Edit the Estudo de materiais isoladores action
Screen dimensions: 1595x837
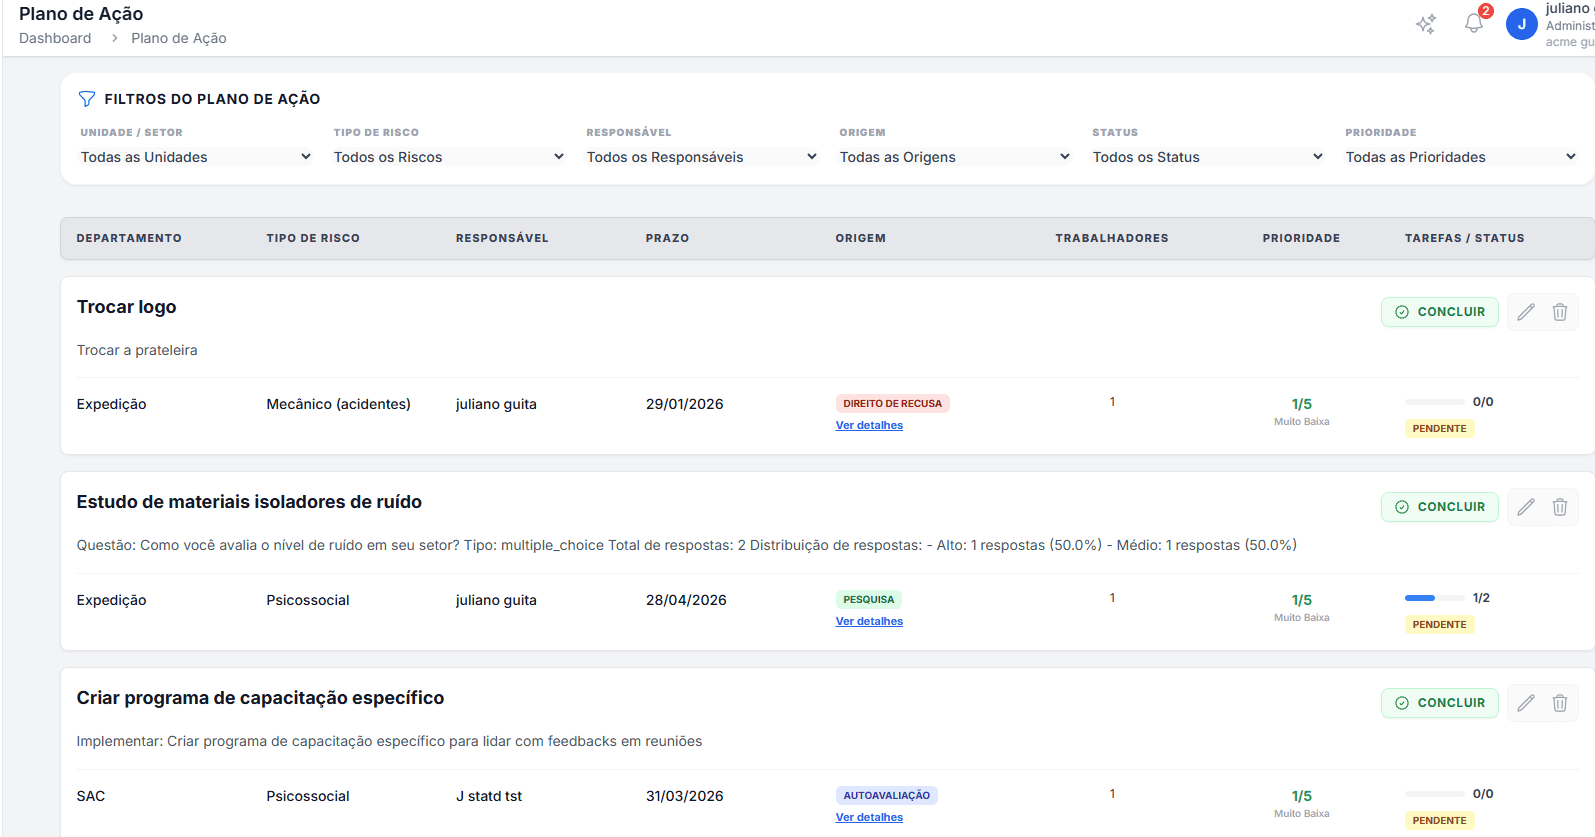[x=1525, y=507]
